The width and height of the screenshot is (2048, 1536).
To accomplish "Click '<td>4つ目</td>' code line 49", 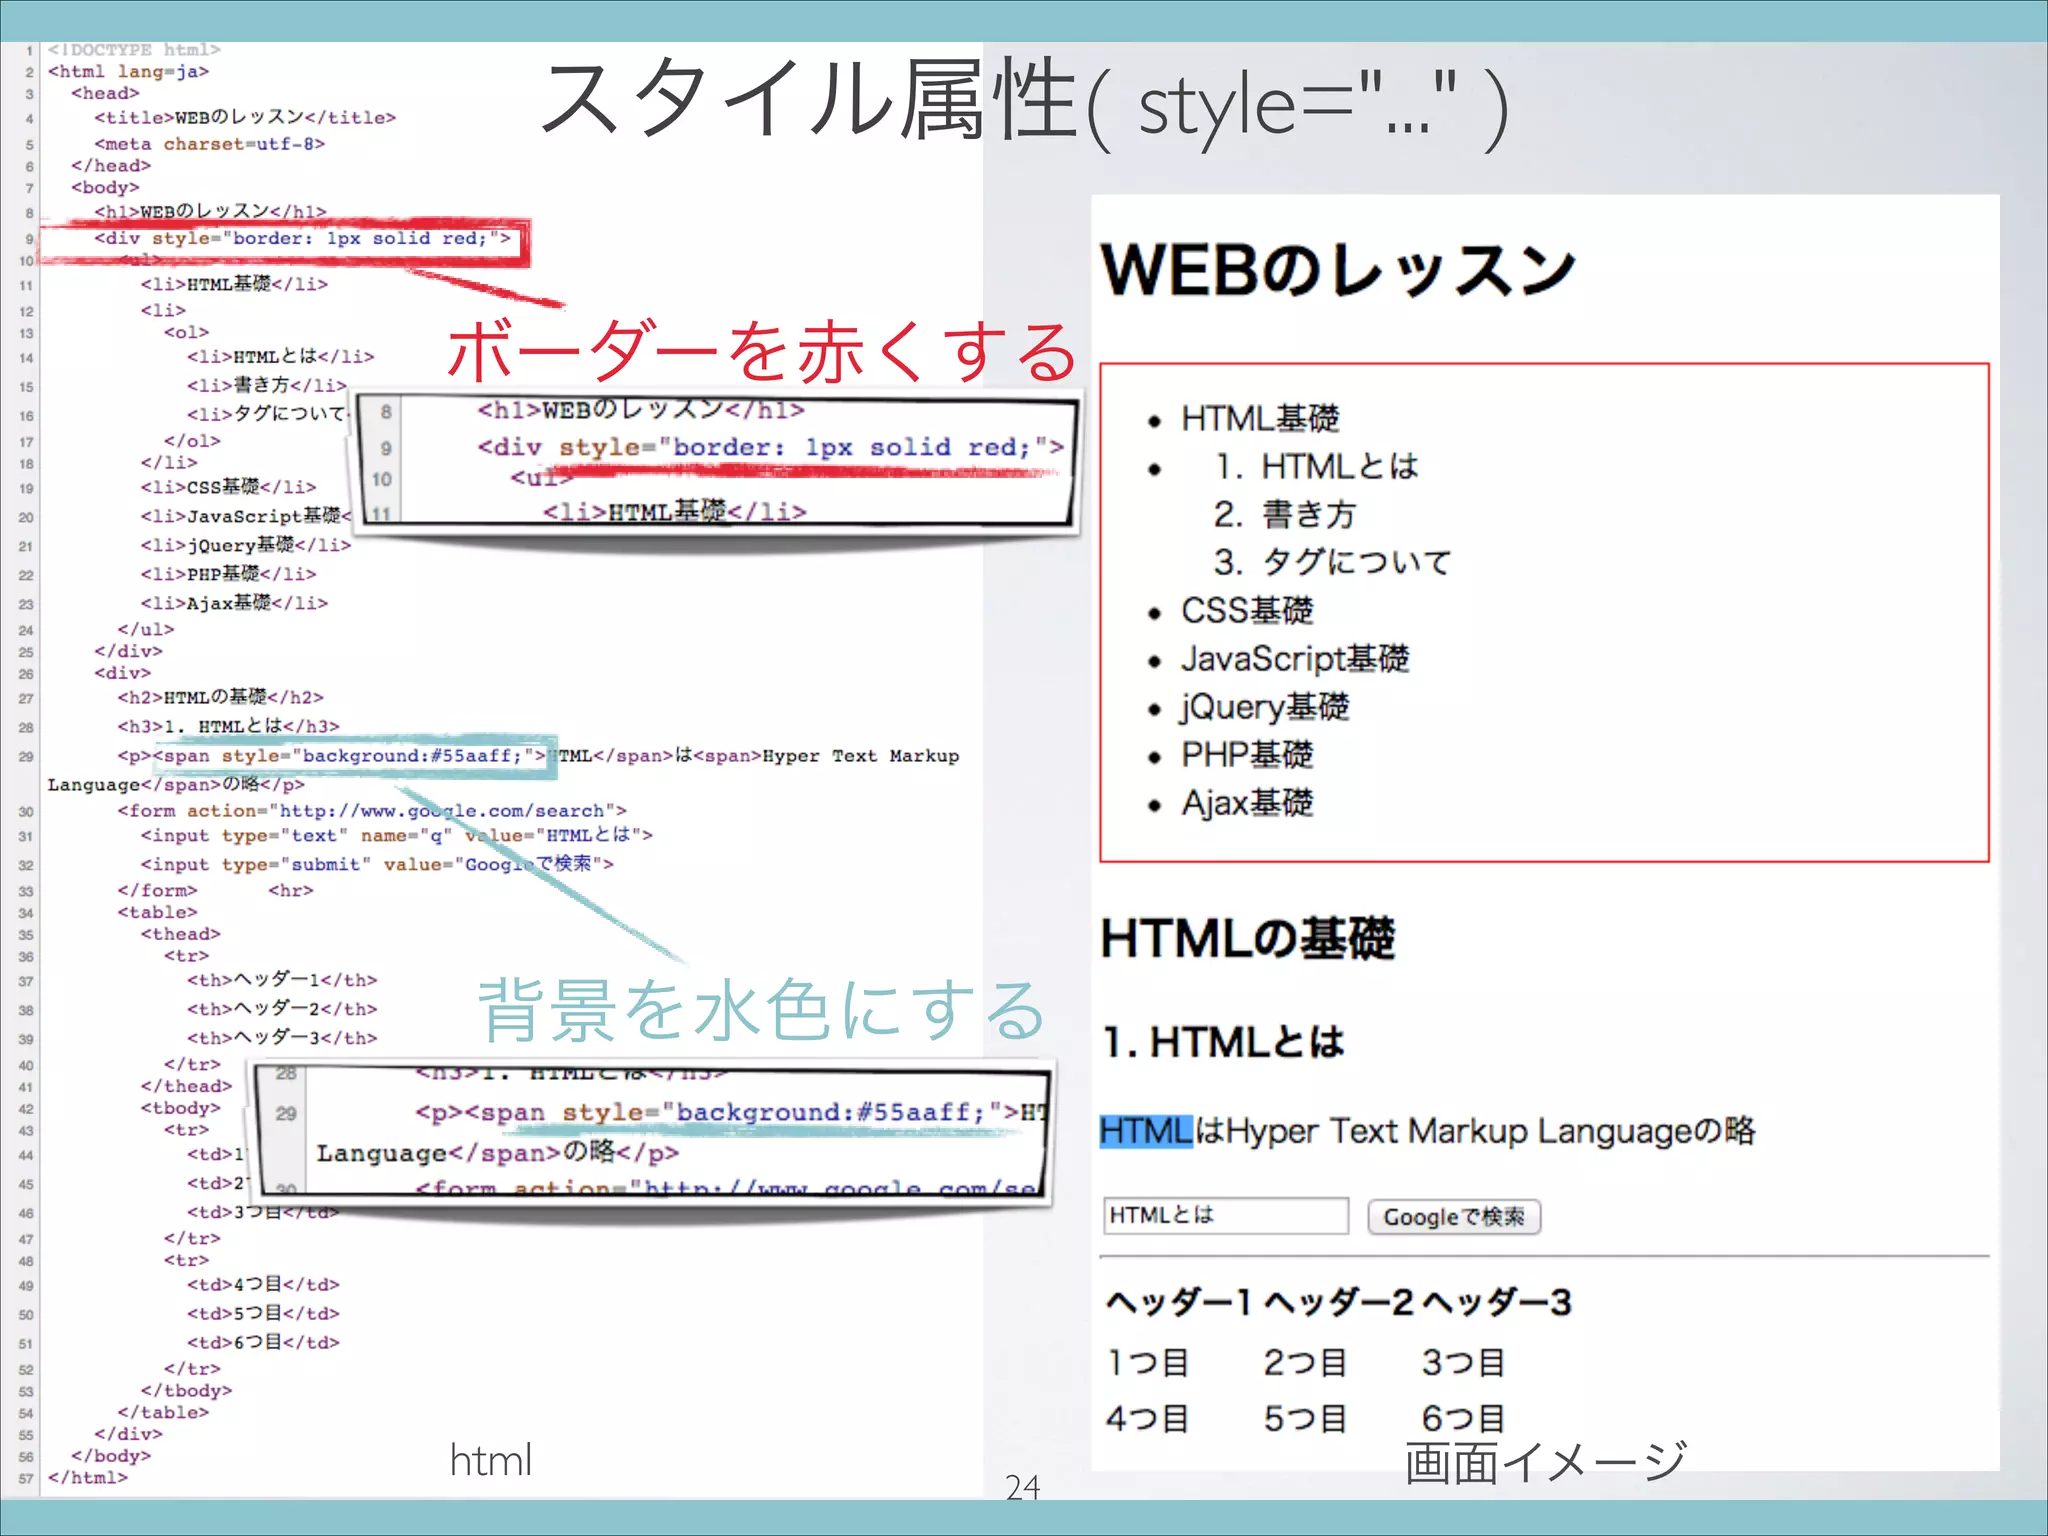I will pyautogui.click(x=263, y=1284).
